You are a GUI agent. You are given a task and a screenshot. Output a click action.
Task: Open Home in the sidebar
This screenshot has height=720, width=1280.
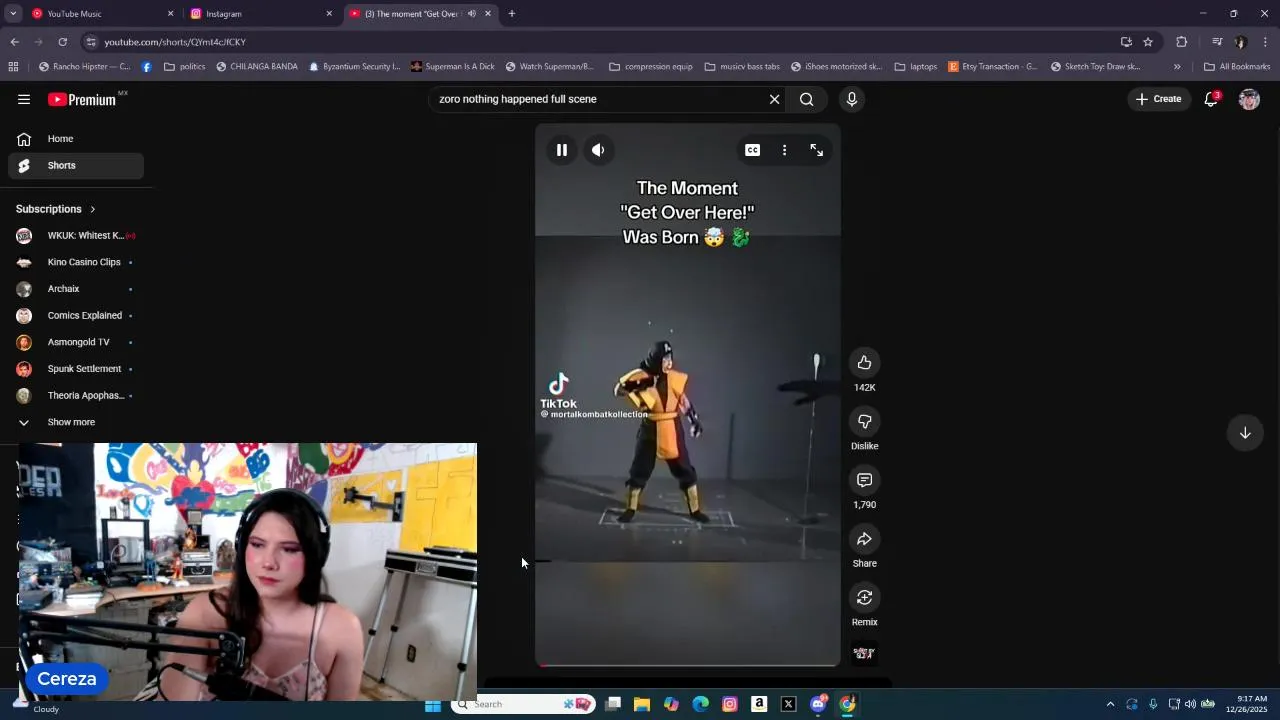pos(76,139)
